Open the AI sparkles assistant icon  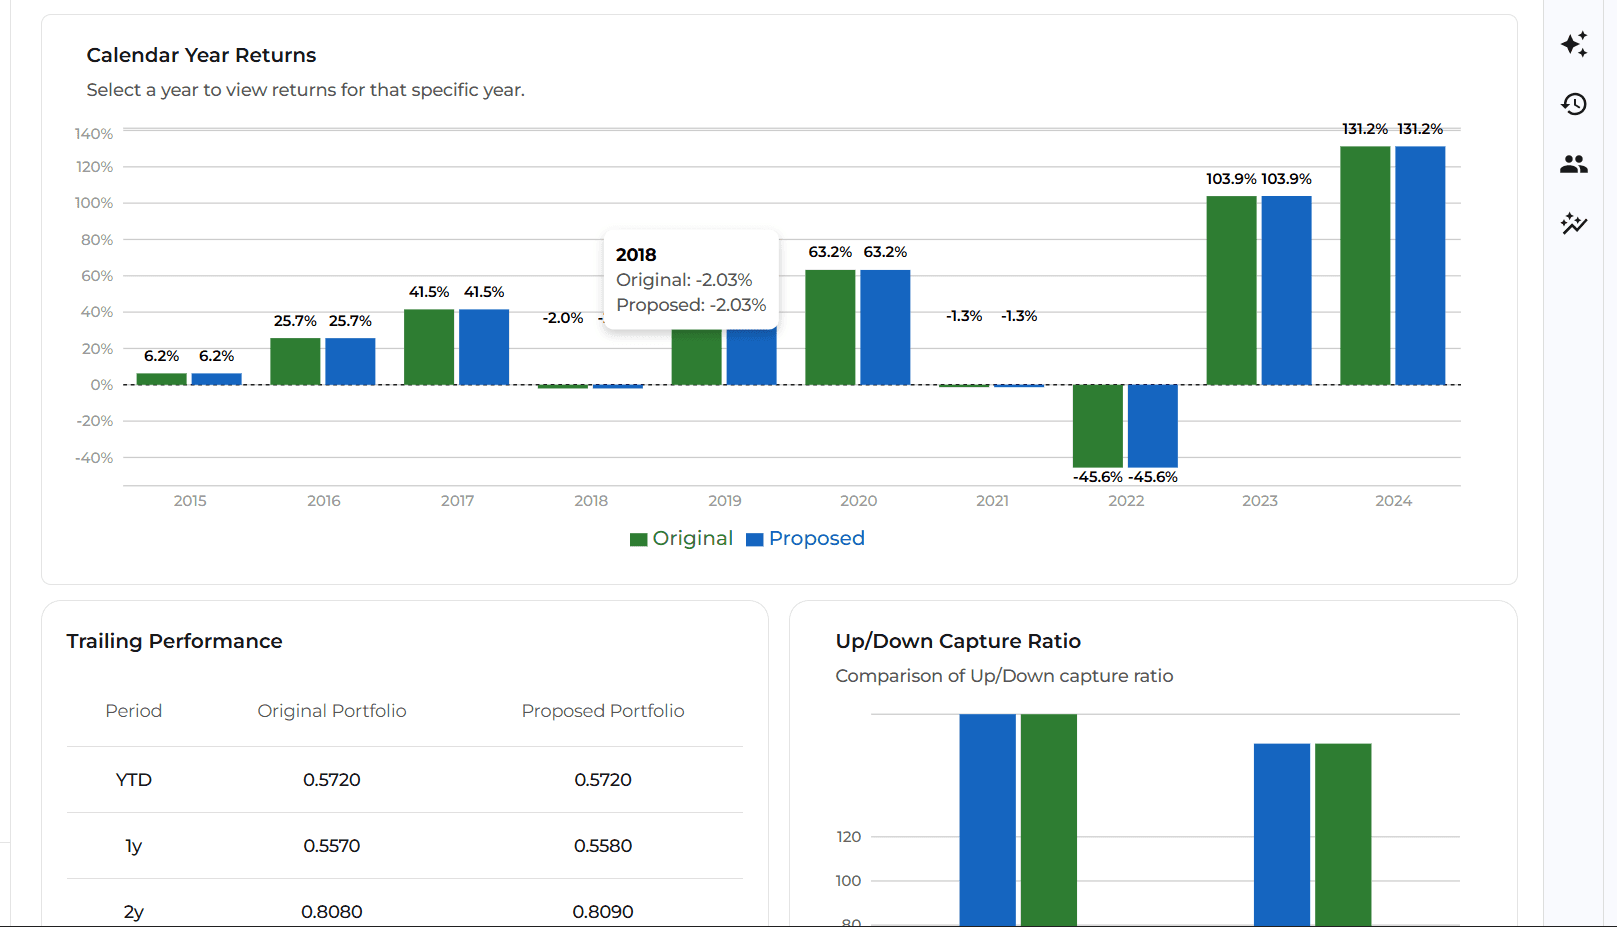tap(1573, 44)
